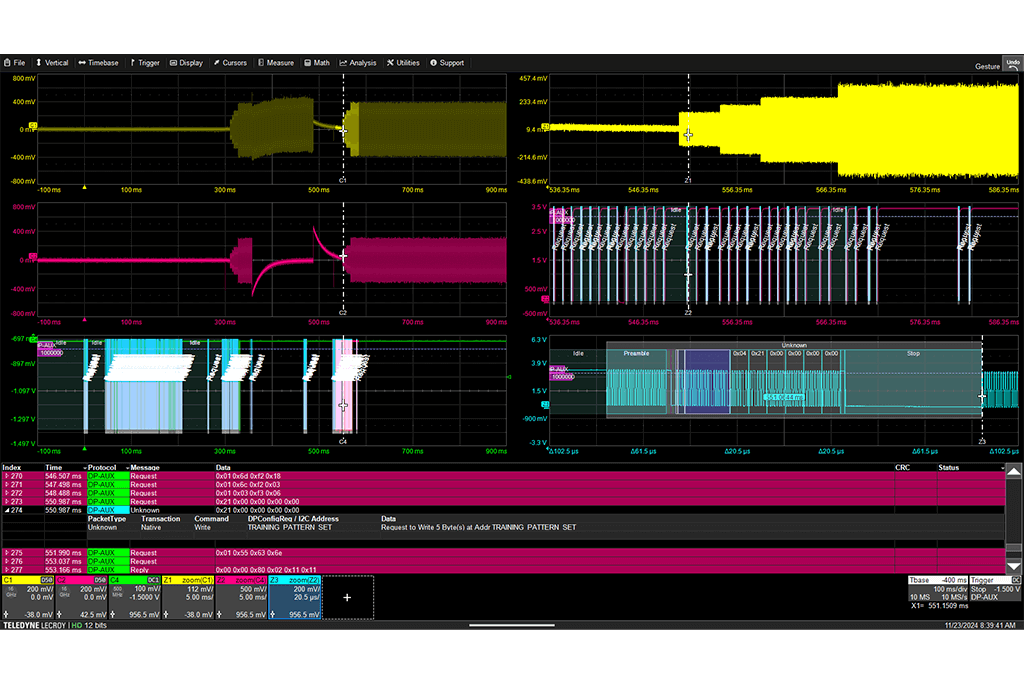1024x683 pixels.
Task: Open the Timebase menu
Action: pyautogui.click(x=98, y=62)
